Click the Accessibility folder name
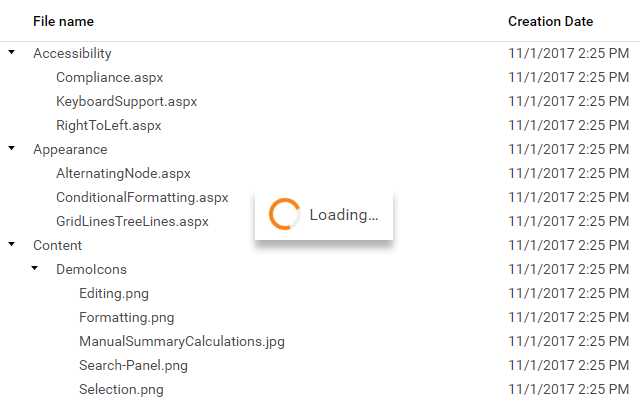 72,53
